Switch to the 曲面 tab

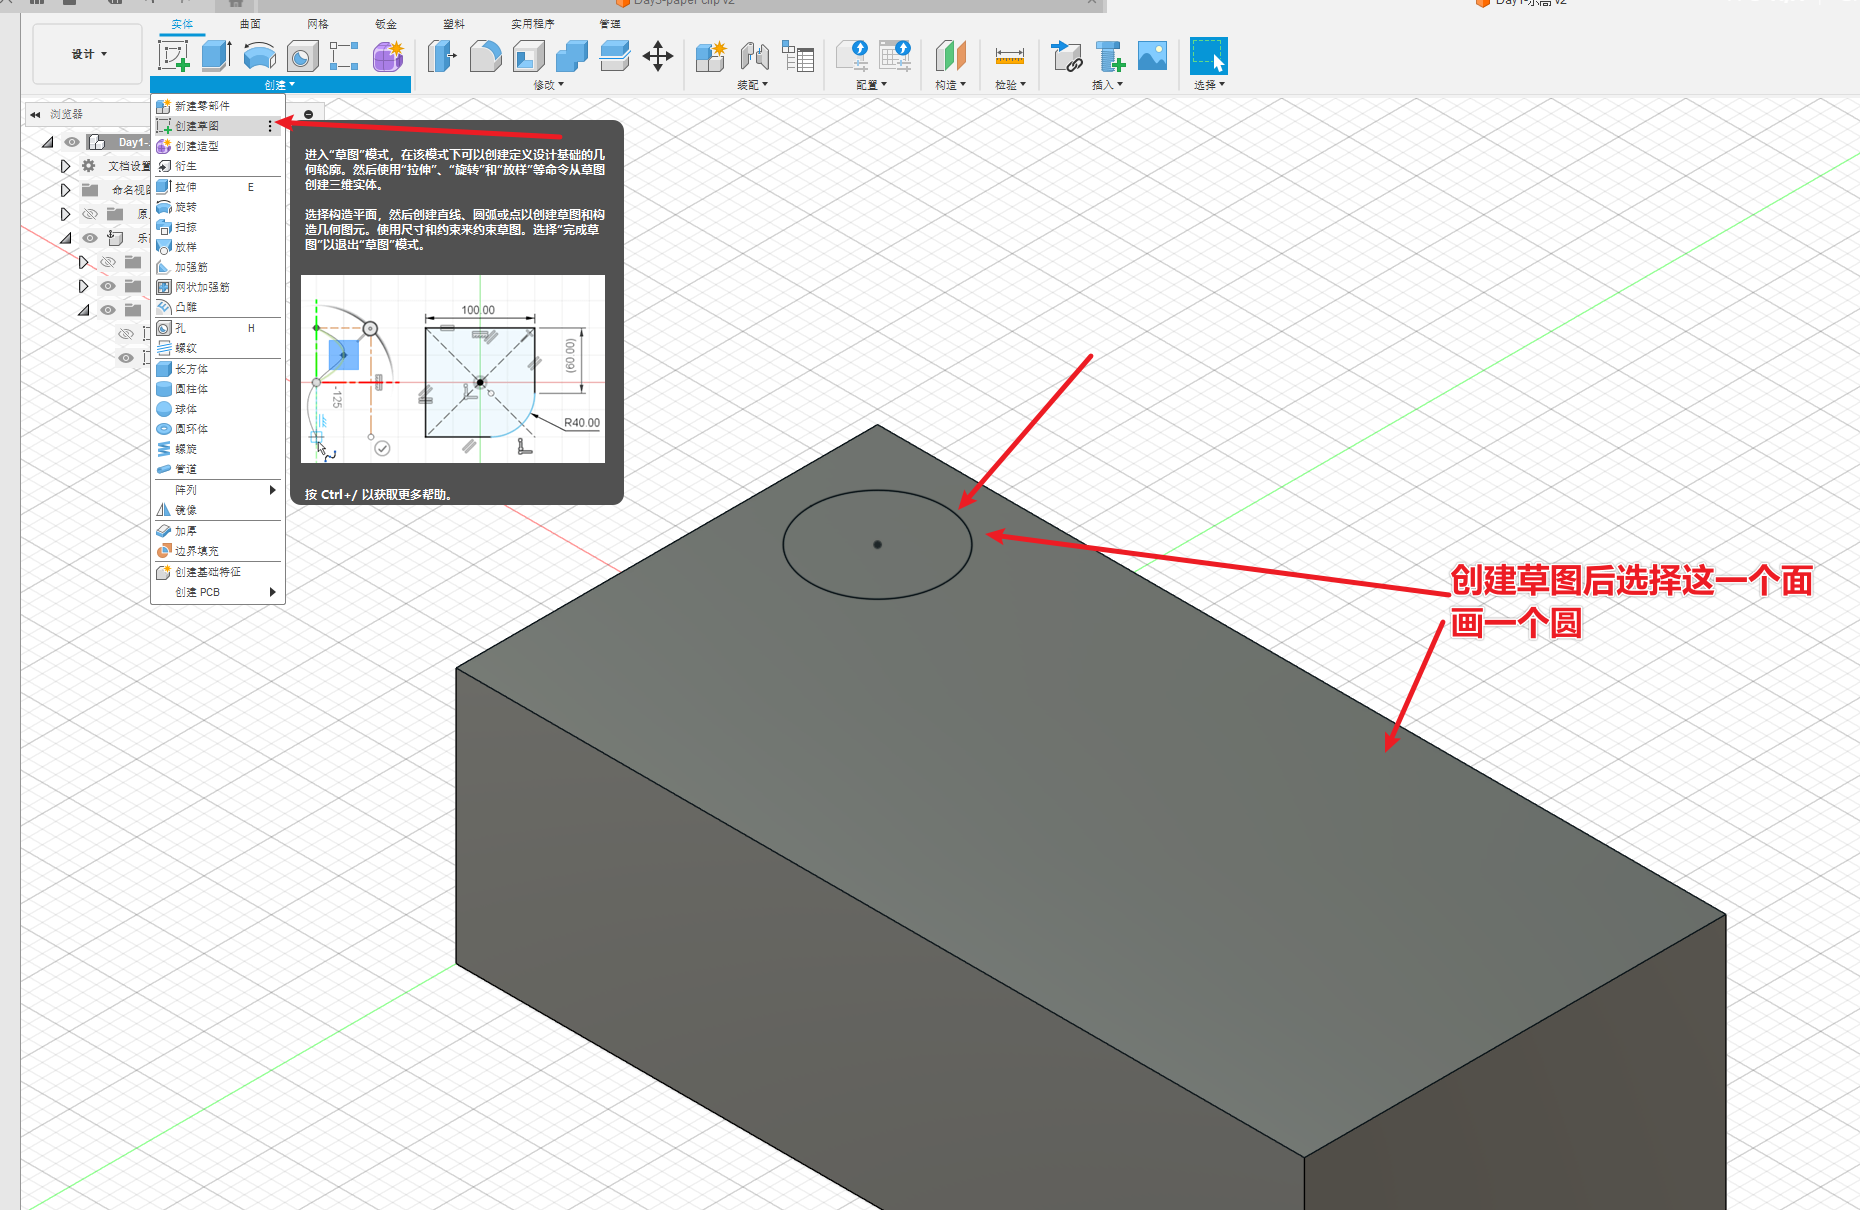coord(250,24)
